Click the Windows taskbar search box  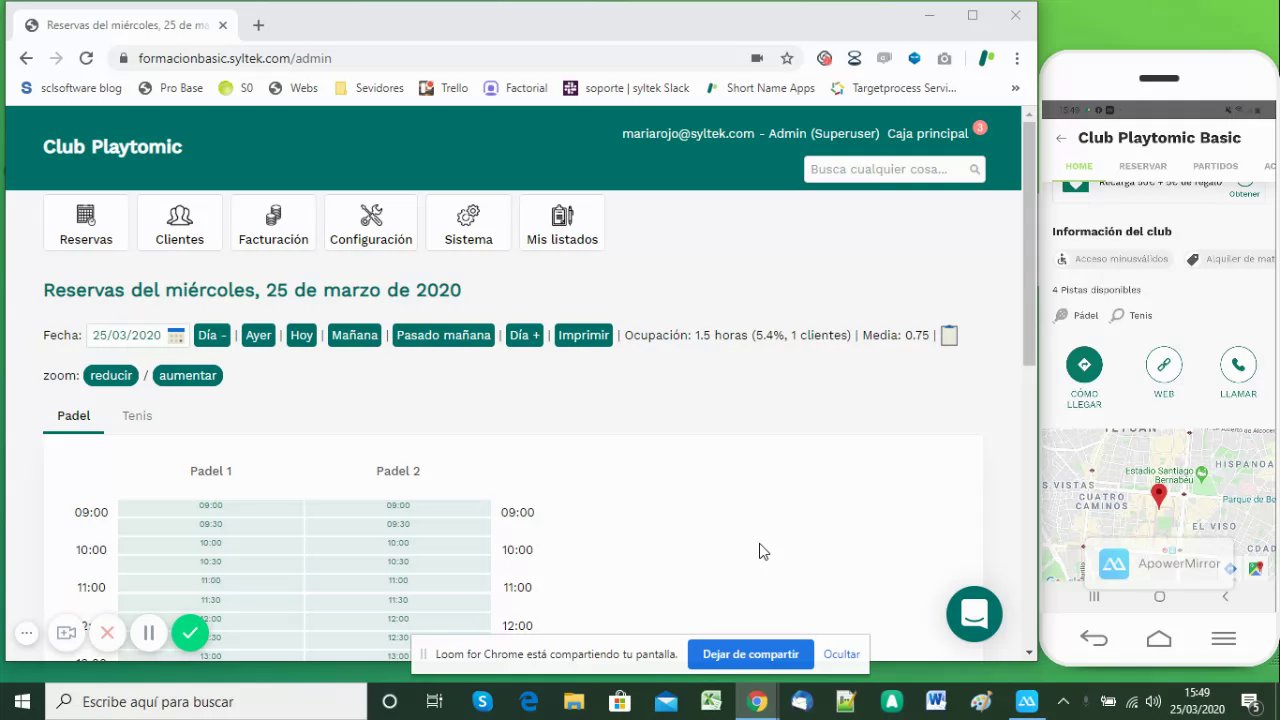206,702
